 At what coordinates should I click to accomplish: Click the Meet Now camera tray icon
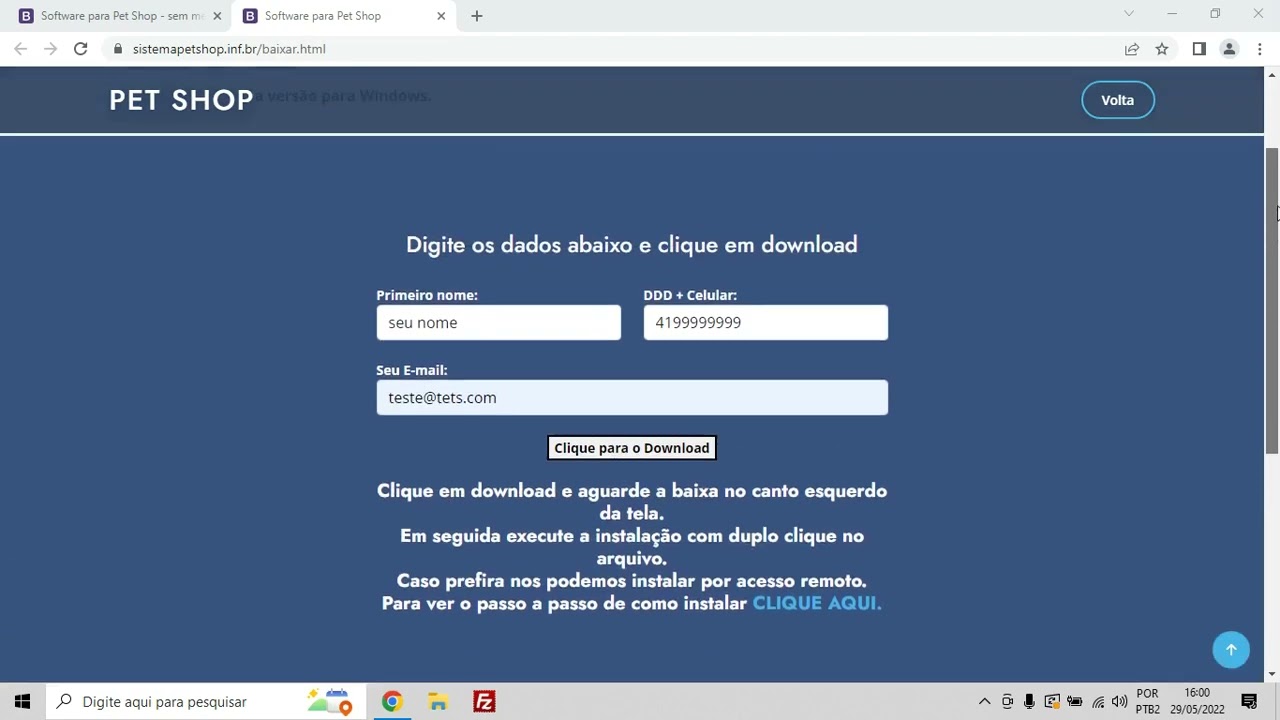(x=1007, y=702)
